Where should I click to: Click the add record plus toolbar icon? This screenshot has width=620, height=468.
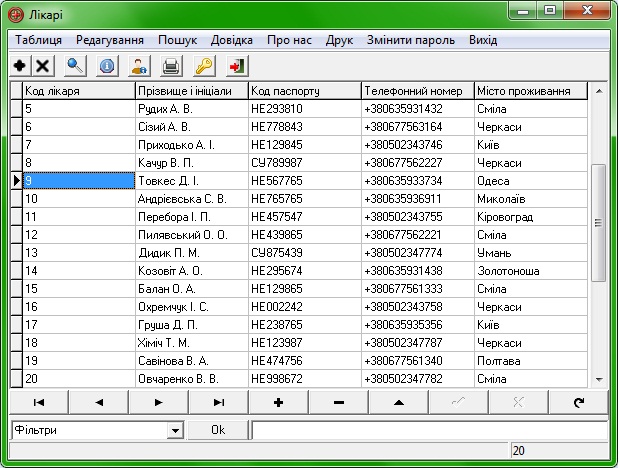point(20,66)
